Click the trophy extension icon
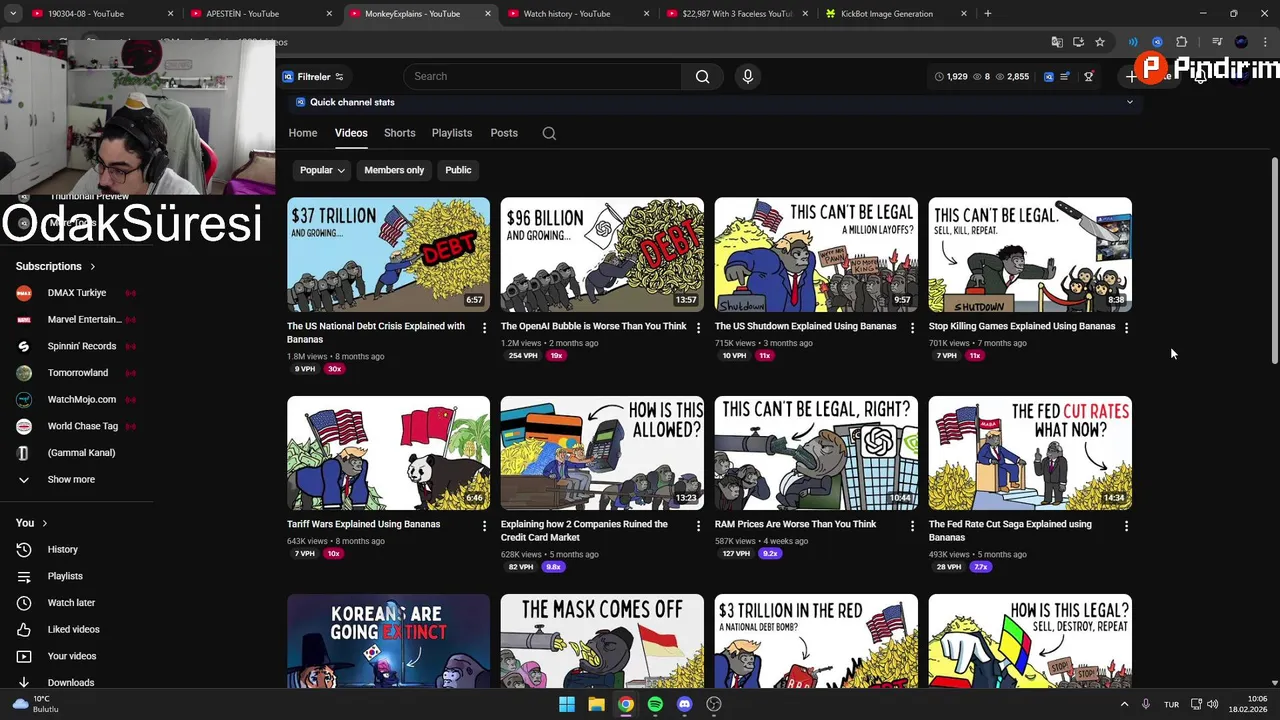1280x720 pixels. [x=1089, y=77]
